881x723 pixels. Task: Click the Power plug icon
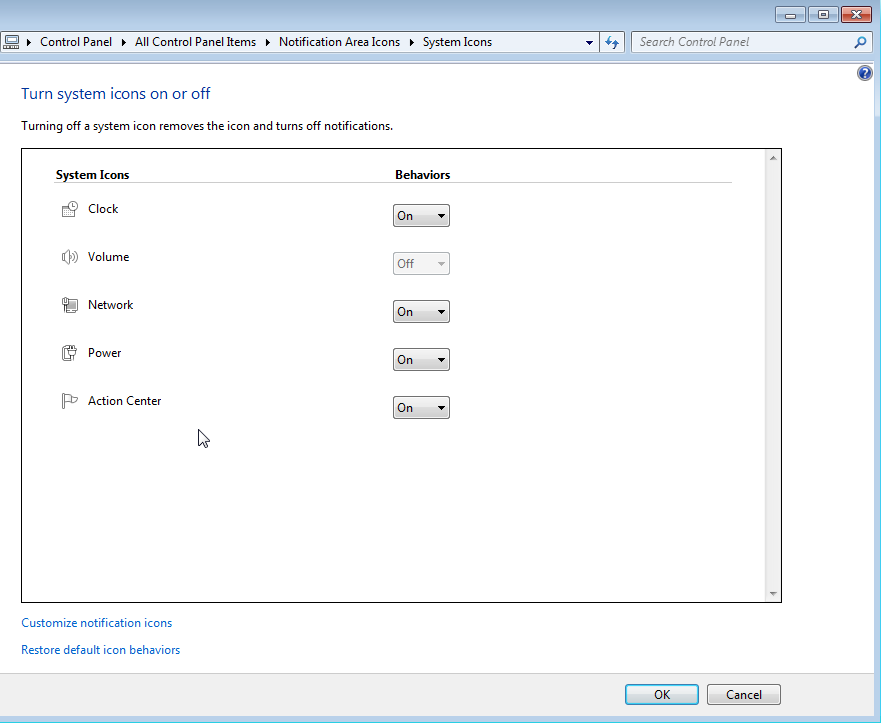pos(69,352)
